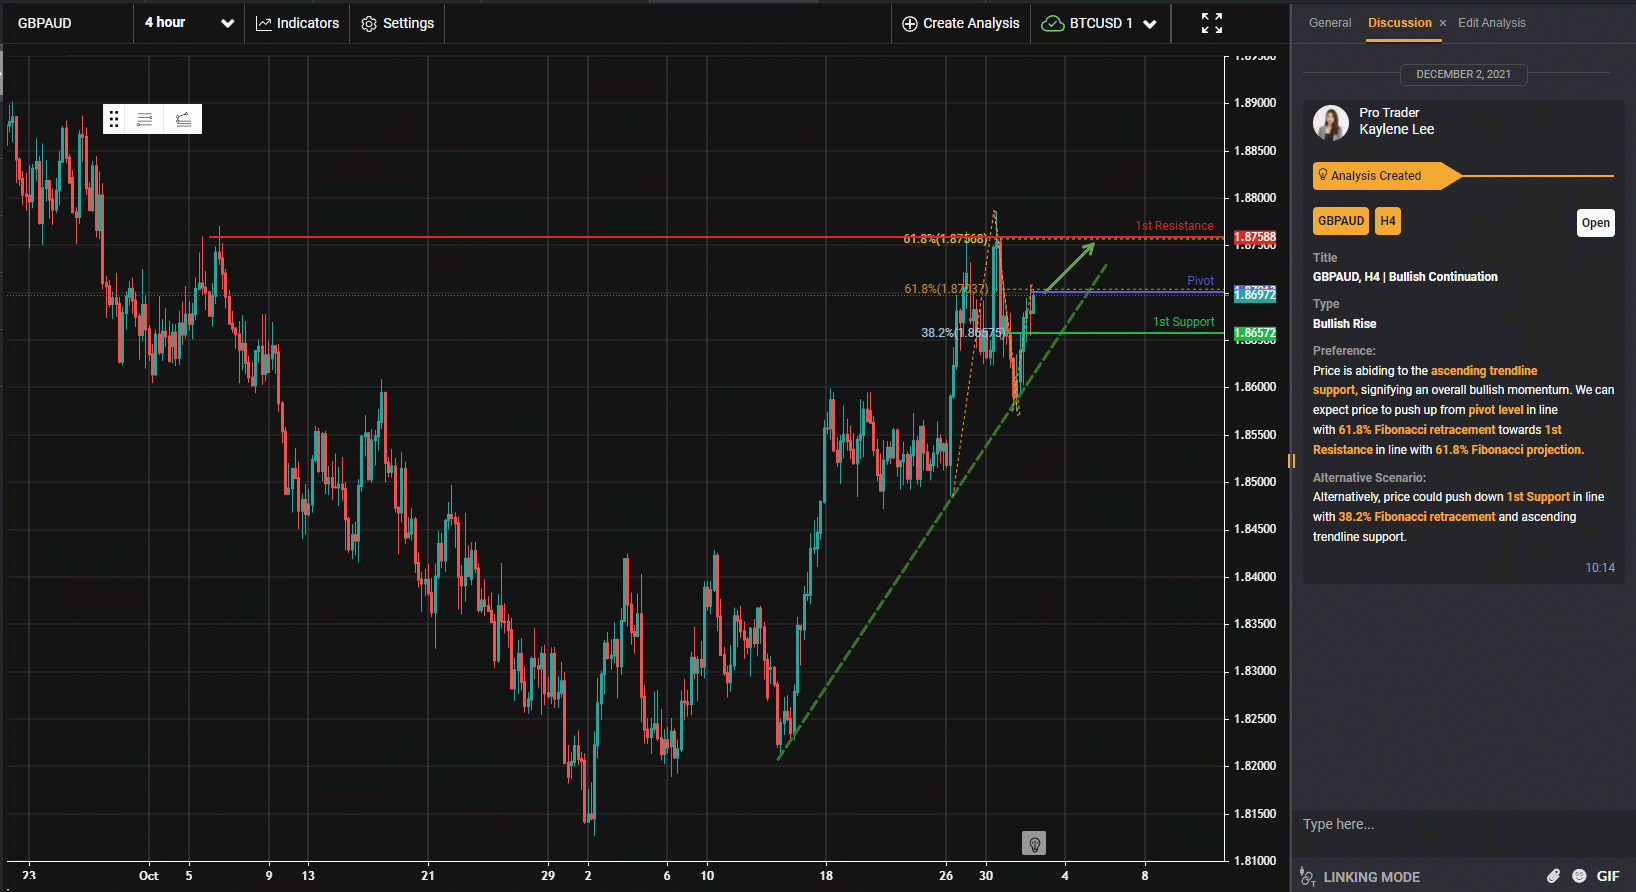The image size is (1636, 892).
Task: Select the Fibonacci drawing tool in the floating toolbar
Action: [x=183, y=119]
